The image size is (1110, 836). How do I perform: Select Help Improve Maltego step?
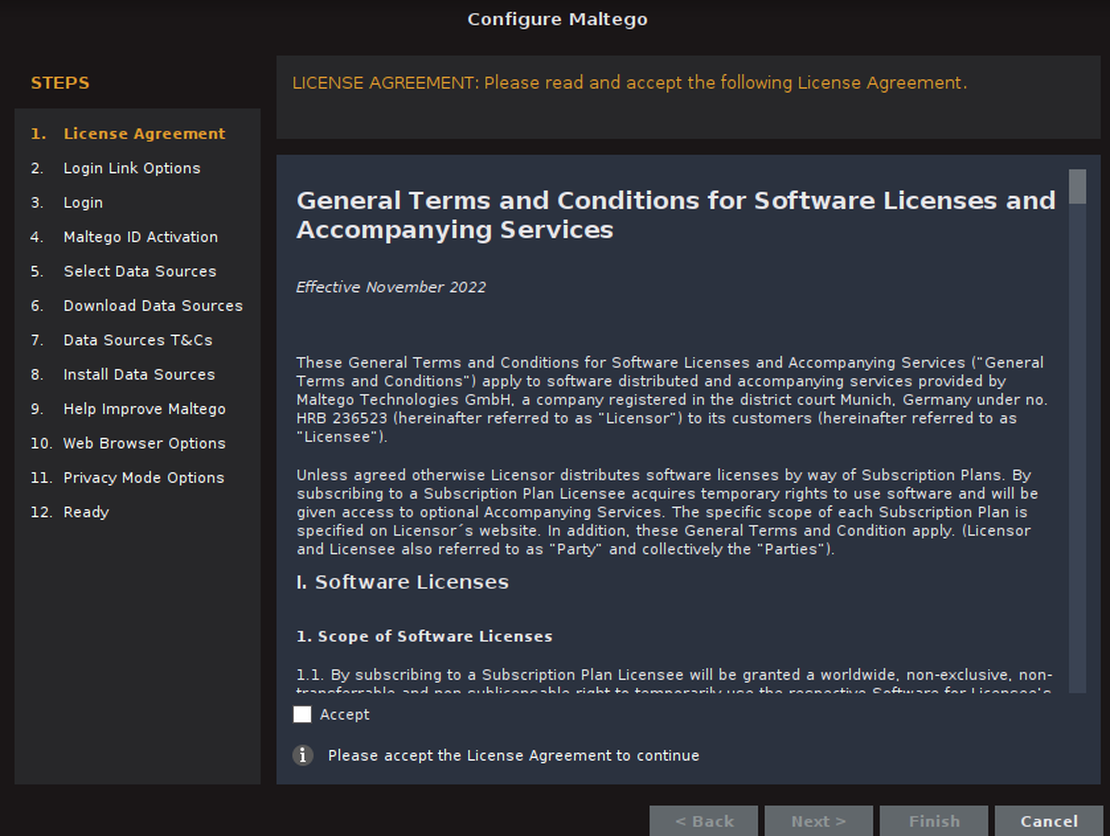[x=144, y=409]
